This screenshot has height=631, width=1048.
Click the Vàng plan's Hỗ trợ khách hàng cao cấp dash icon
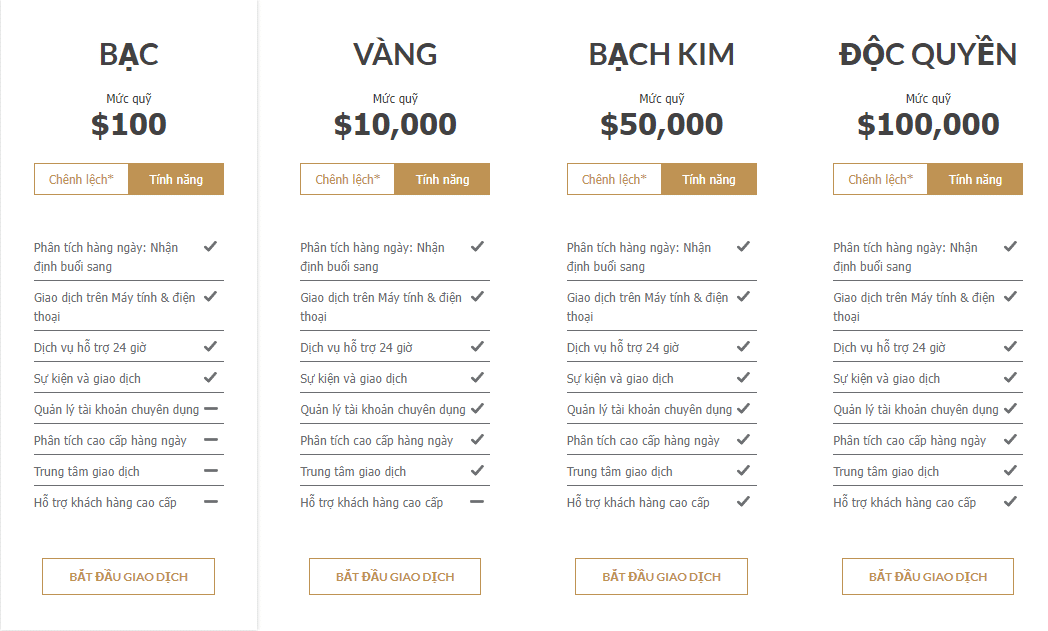click(477, 501)
